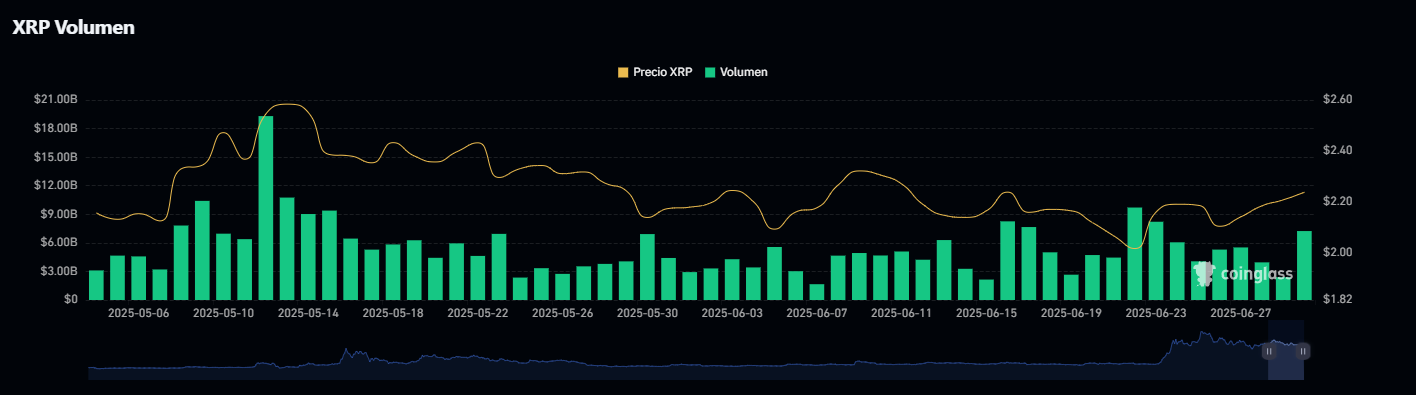Toggle the Volumen legend series
Screen dimensions: 1416x395
(x=736, y=73)
